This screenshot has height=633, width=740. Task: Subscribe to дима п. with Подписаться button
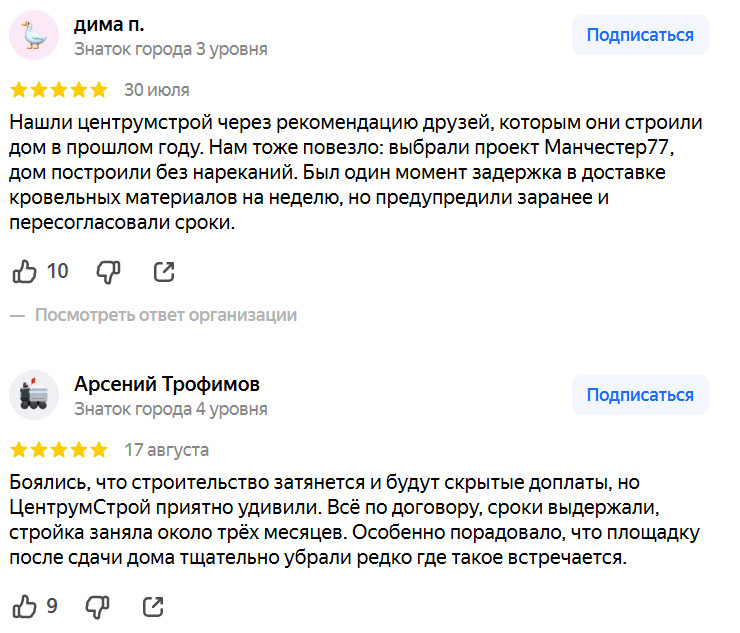640,35
